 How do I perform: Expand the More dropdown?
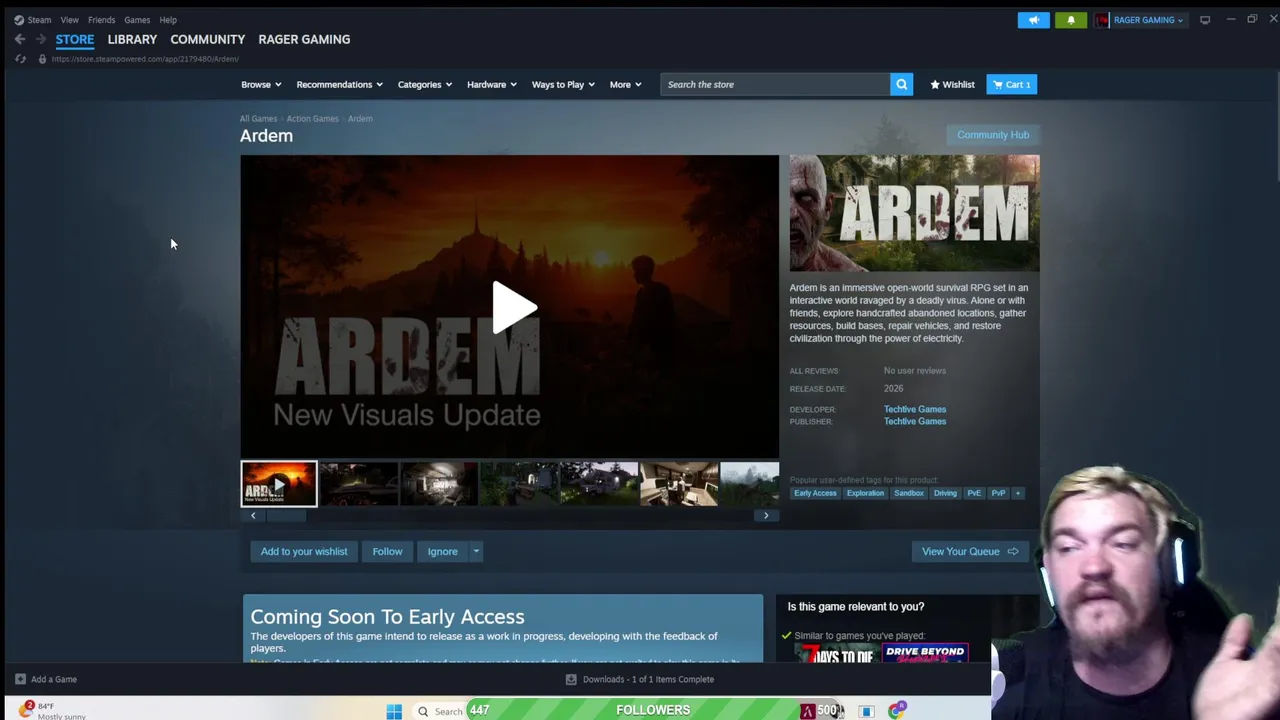[626, 84]
